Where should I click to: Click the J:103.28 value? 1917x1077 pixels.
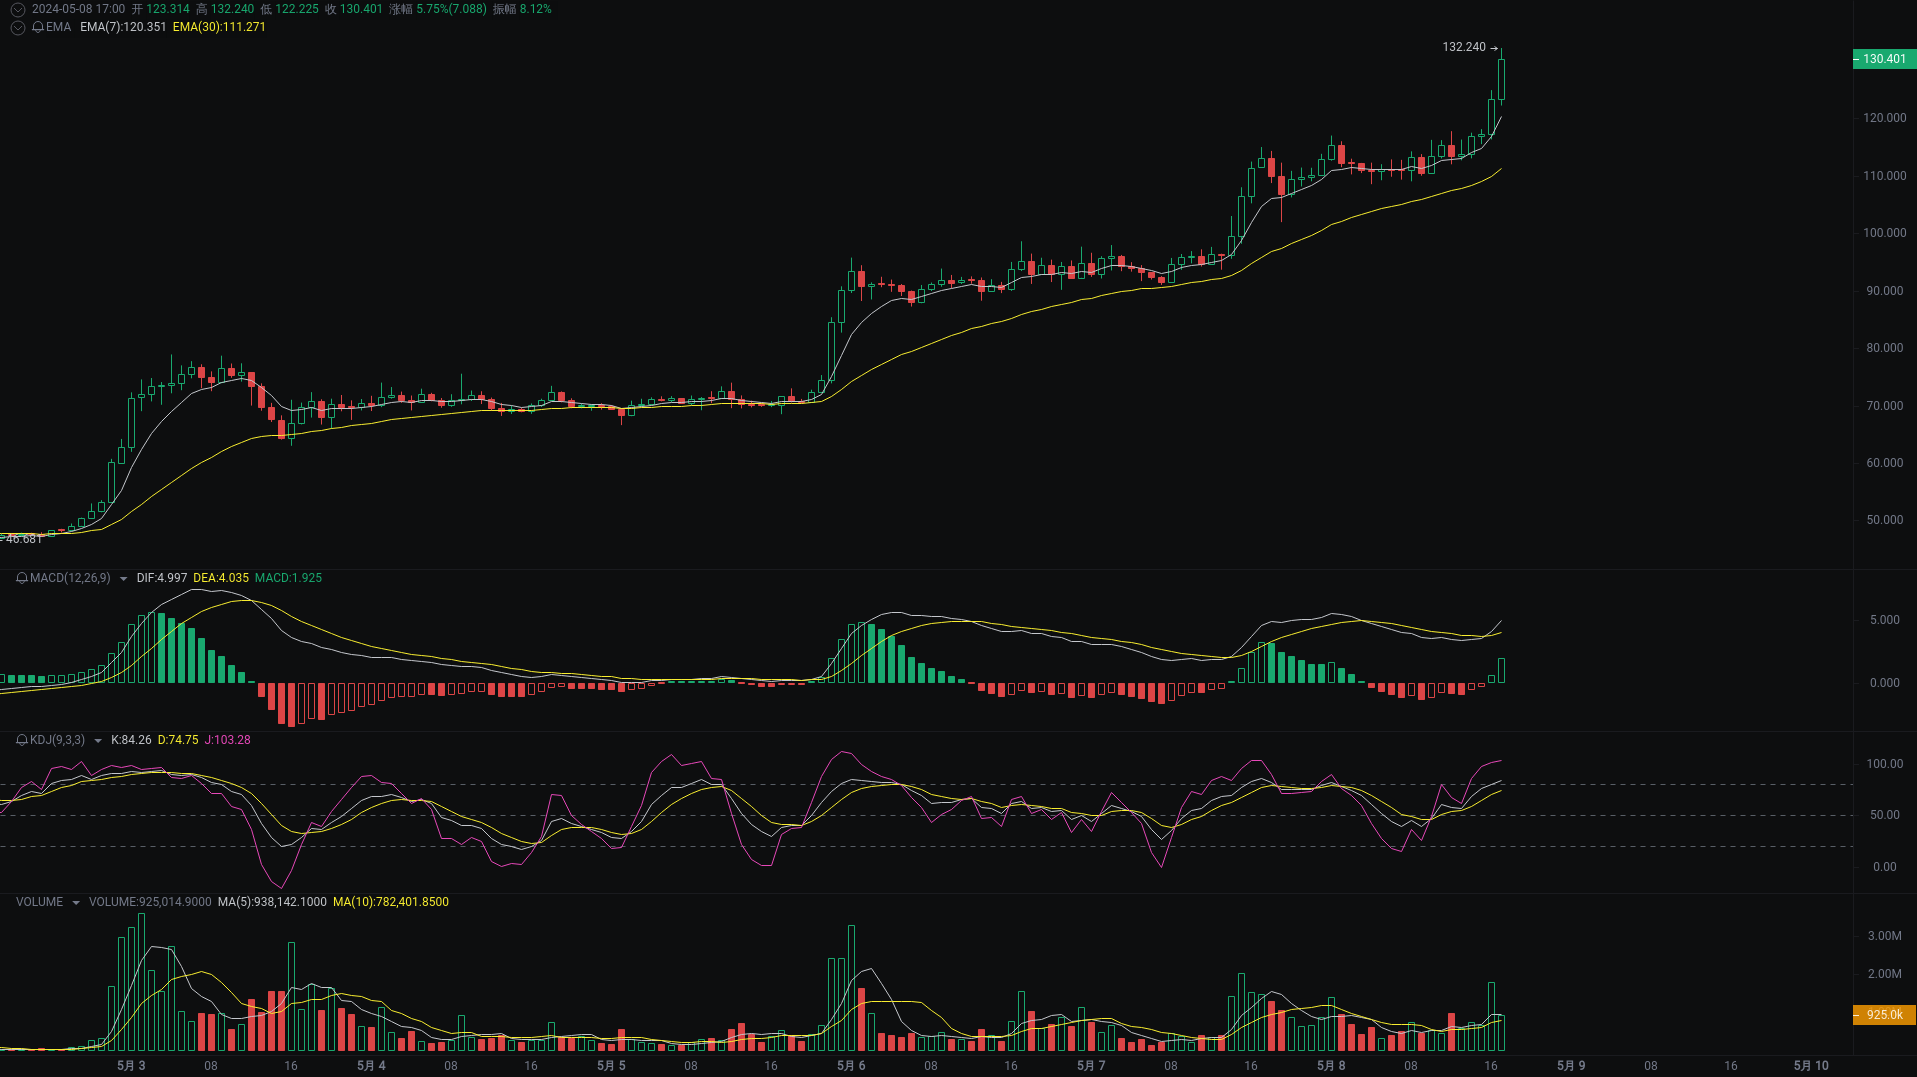(227, 740)
